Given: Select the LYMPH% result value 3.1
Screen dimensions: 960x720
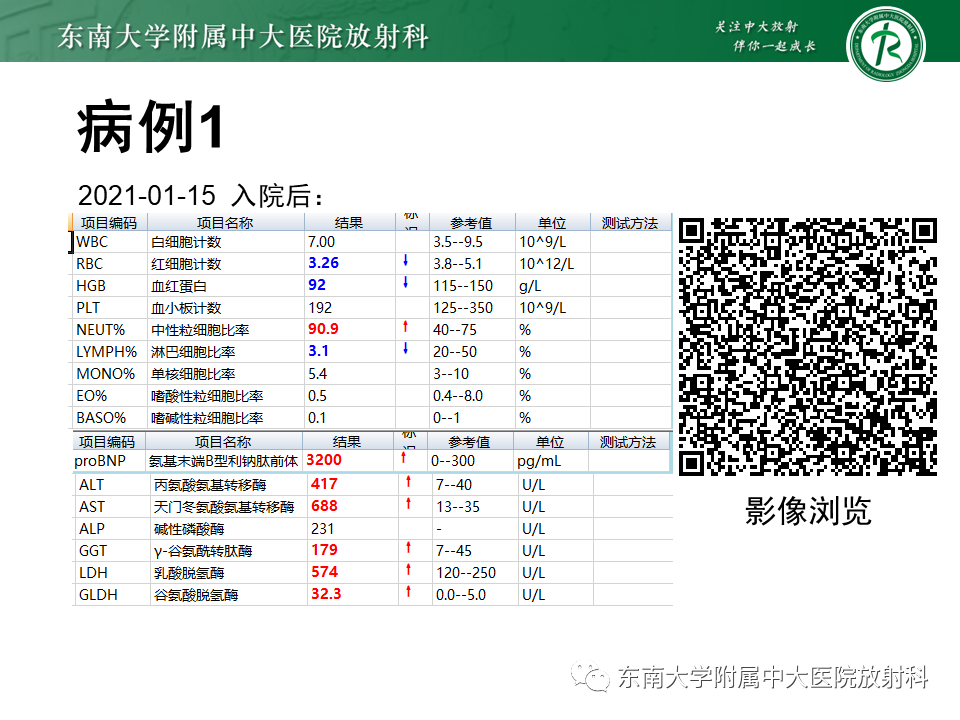Looking at the screenshot, I should click(x=318, y=351).
